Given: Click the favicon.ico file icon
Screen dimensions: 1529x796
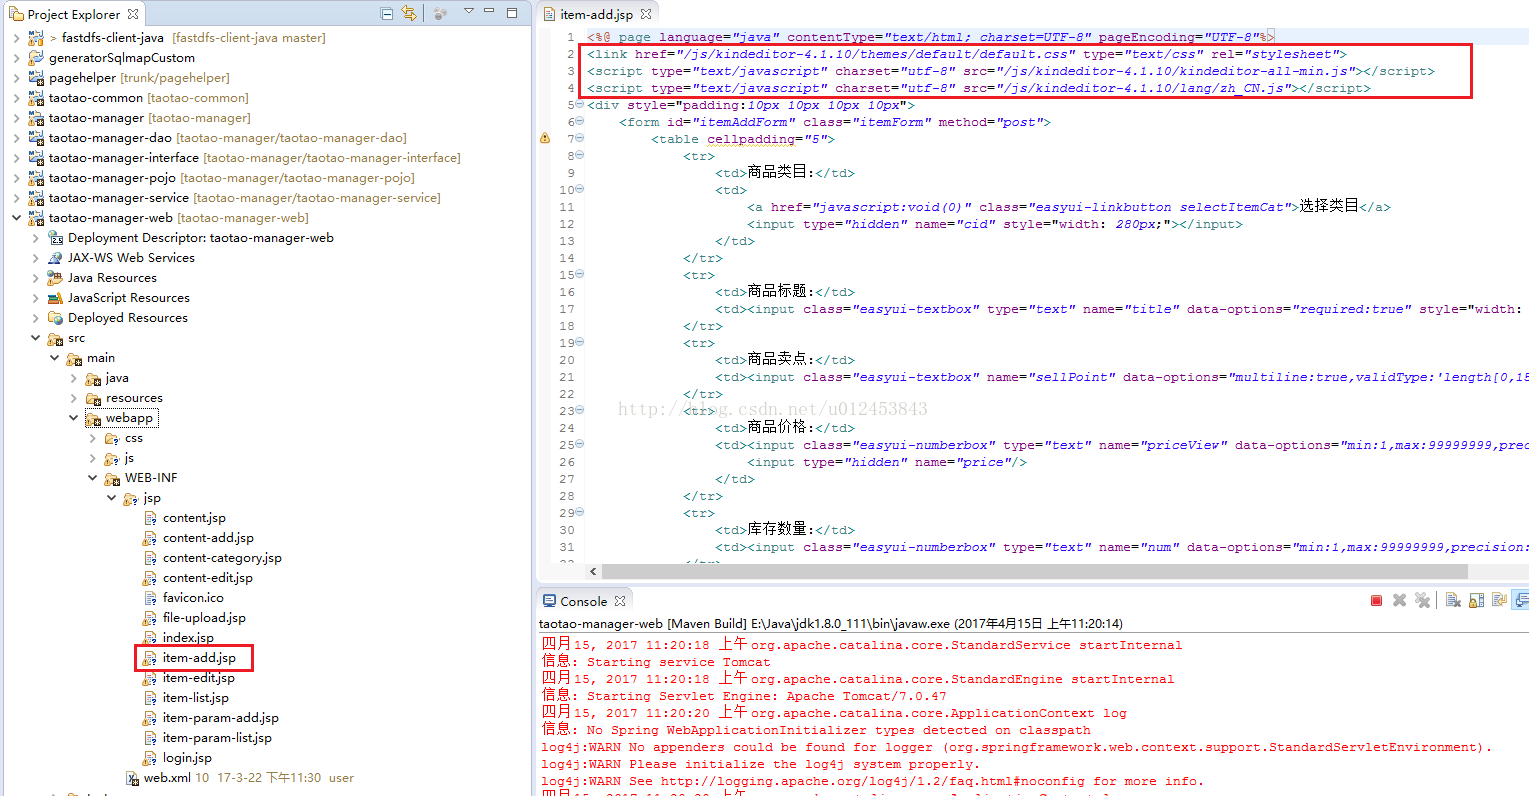Looking at the screenshot, I should pyautogui.click(x=150, y=598).
